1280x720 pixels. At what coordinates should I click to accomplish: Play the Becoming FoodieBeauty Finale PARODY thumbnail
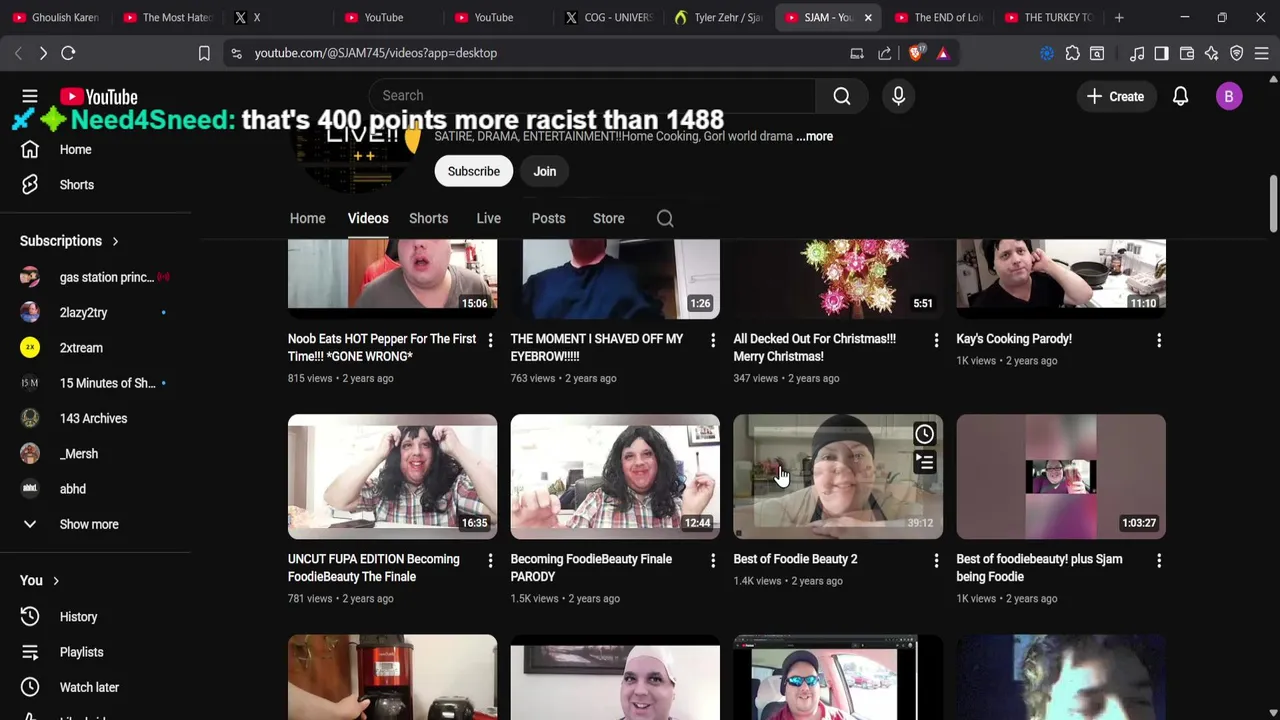615,477
